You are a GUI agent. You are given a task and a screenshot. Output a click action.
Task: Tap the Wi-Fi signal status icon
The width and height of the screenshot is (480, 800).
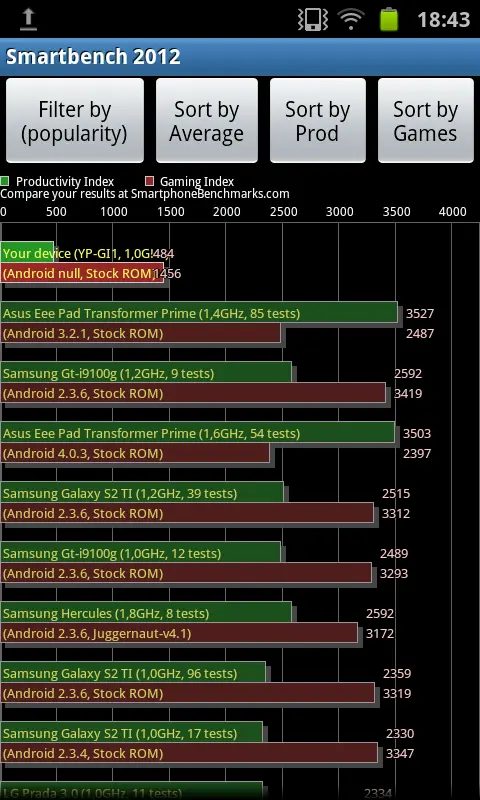[350, 20]
